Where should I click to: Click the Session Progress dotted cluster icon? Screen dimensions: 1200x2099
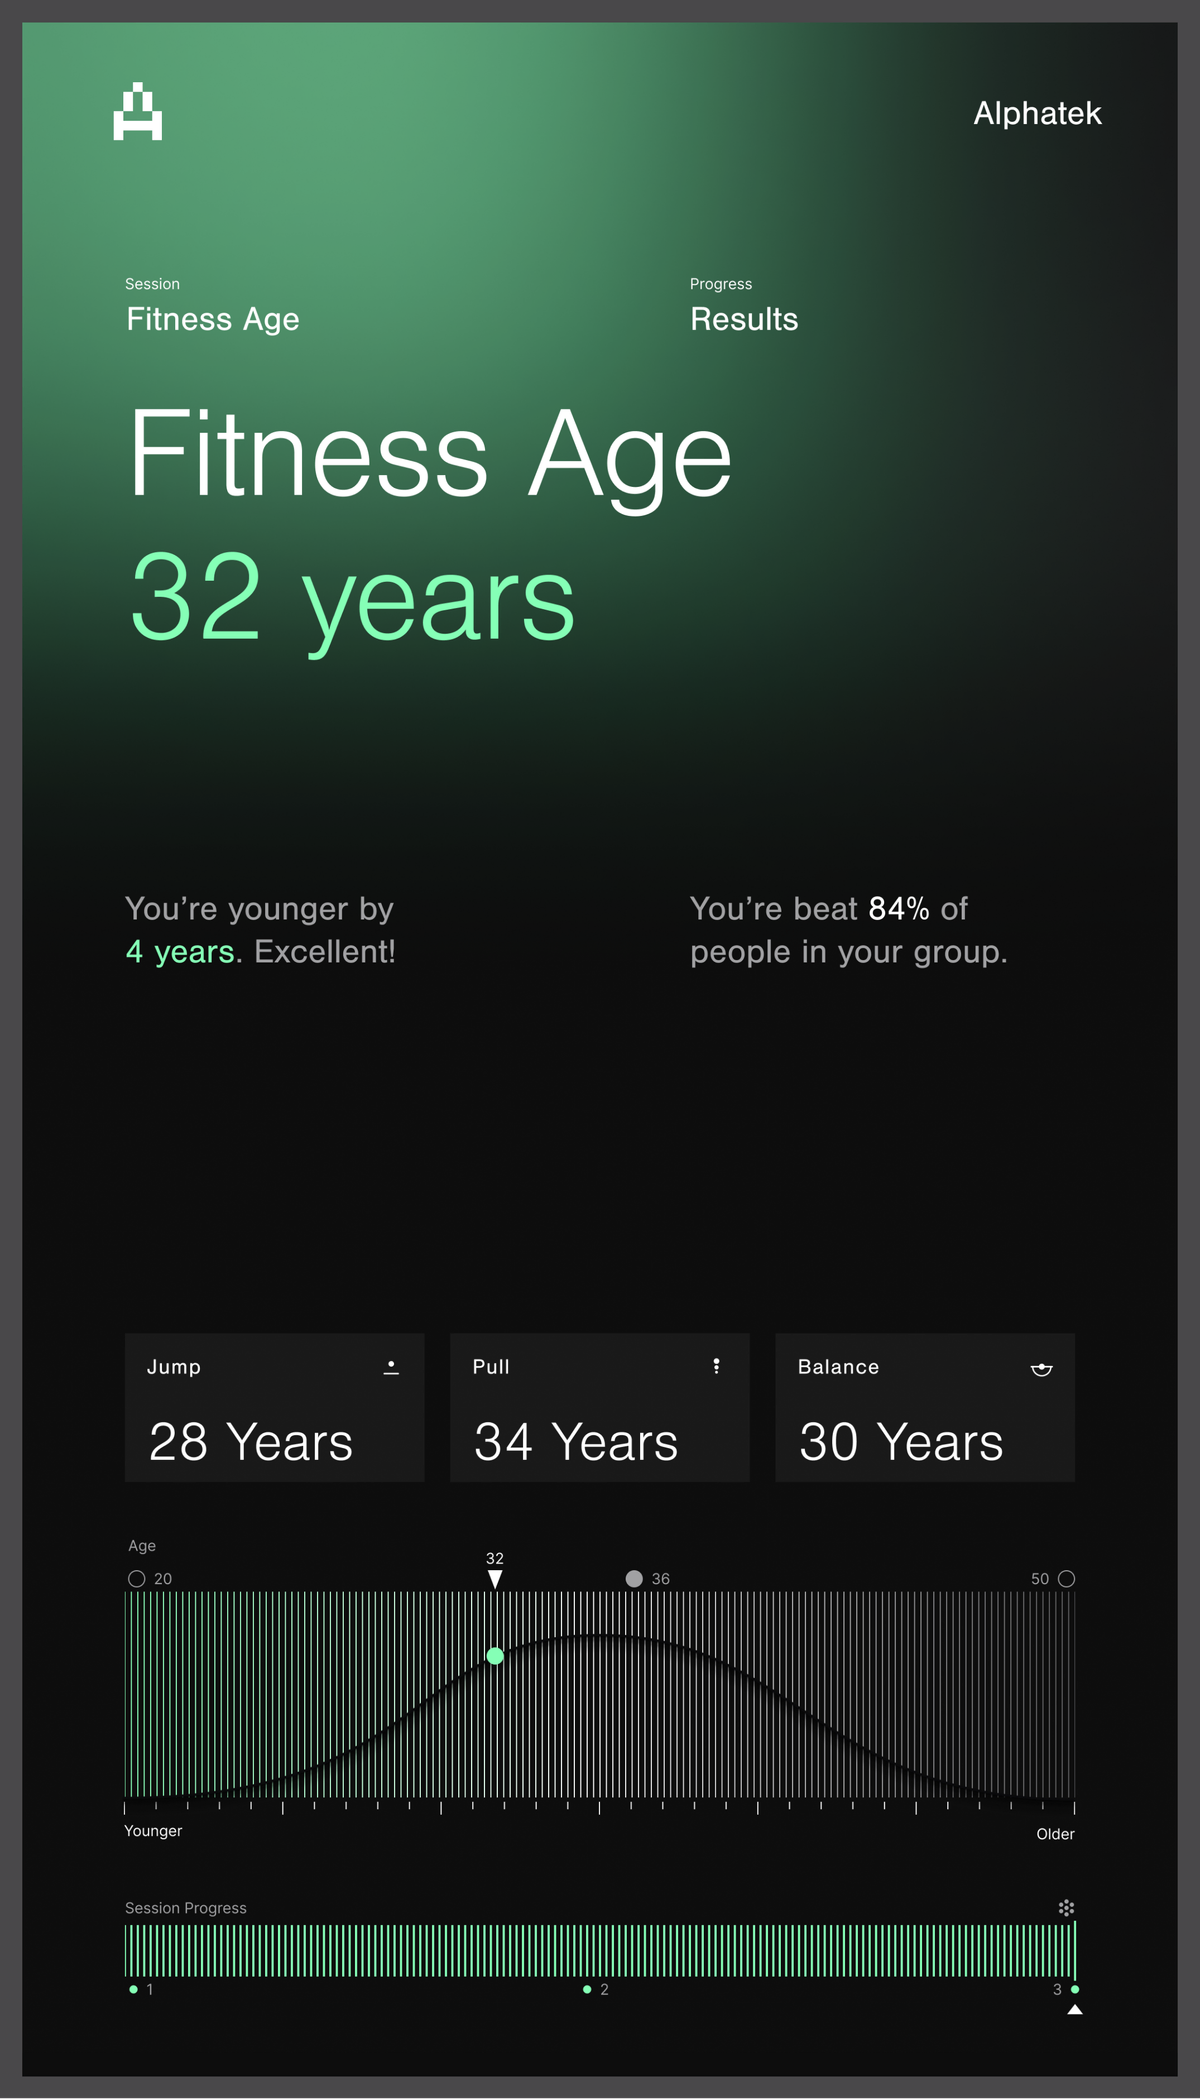[x=1066, y=1908]
